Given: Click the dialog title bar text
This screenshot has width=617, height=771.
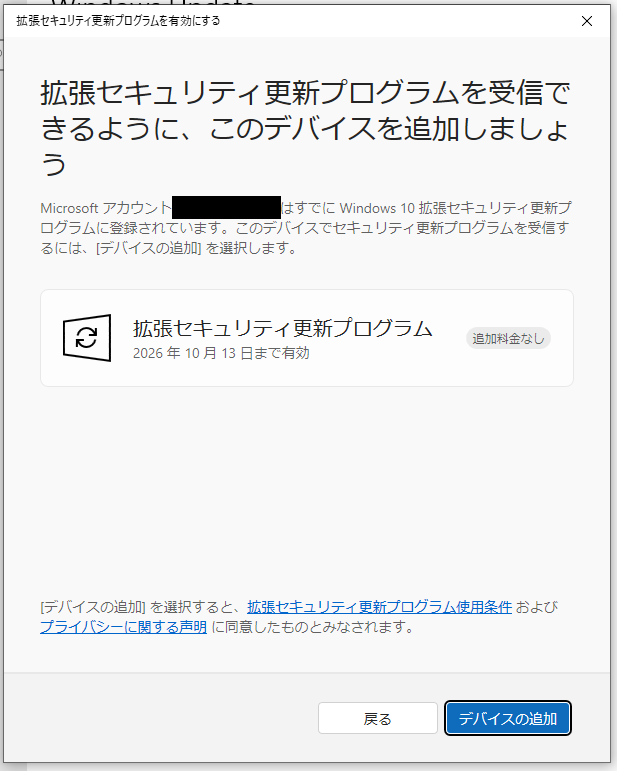Looking at the screenshot, I should (118, 20).
